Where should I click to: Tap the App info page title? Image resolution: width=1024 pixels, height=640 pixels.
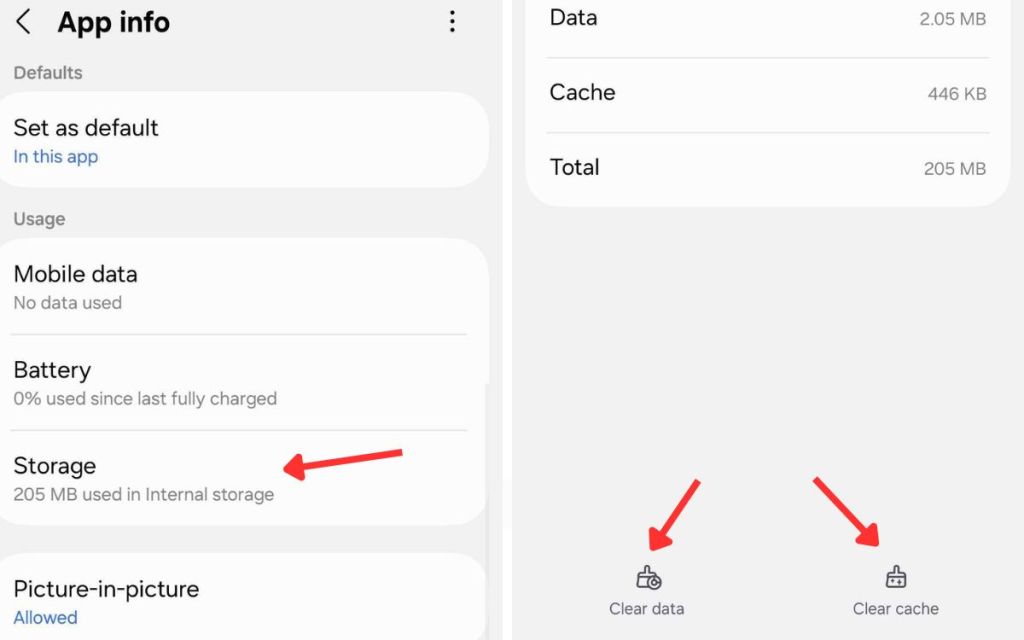click(x=114, y=22)
